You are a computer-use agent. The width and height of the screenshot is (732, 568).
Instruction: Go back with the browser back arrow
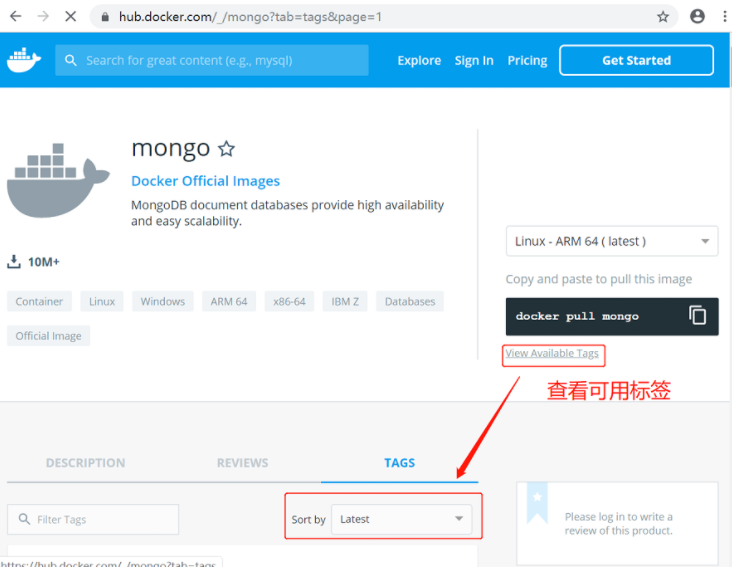(x=15, y=17)
